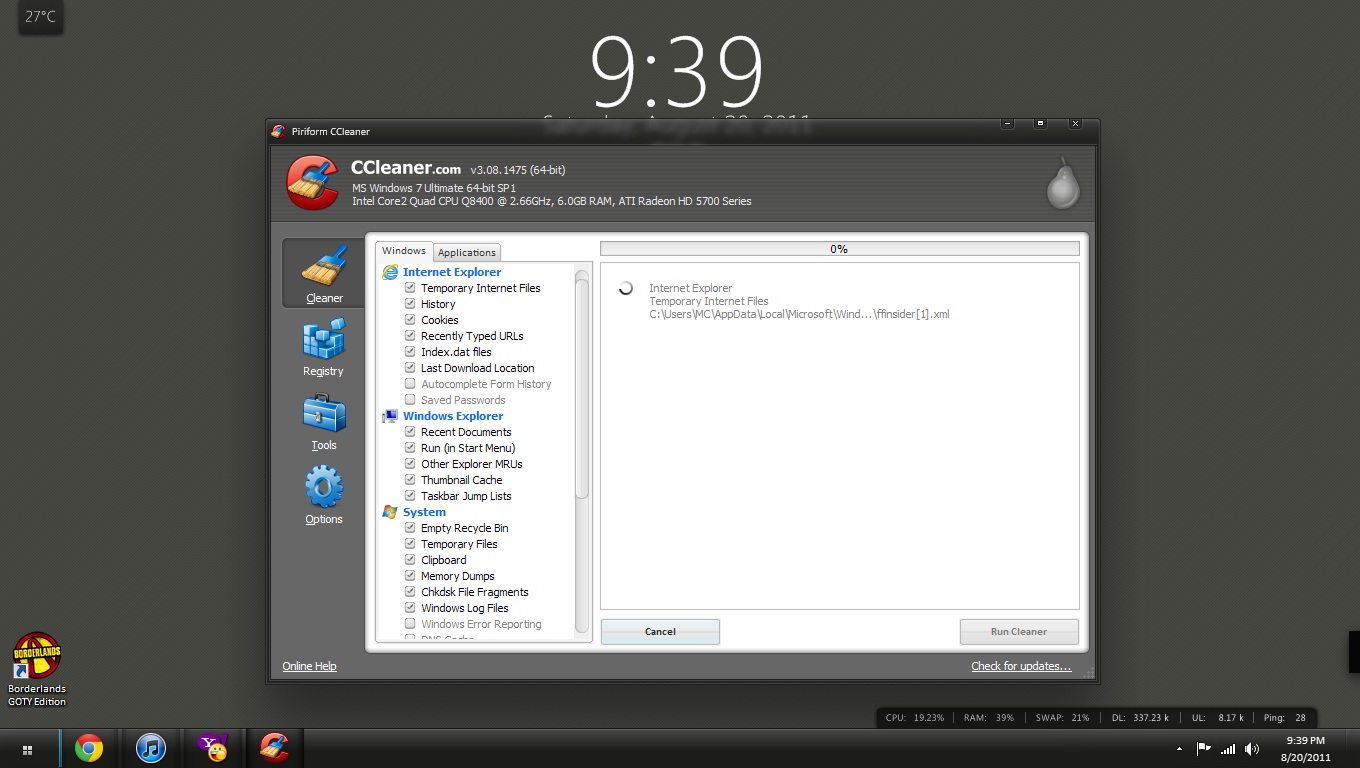The height and width of the screenshot is (768, 1360).
Task: Toggle the History checkbox
Action: click(x=410, y=304)
